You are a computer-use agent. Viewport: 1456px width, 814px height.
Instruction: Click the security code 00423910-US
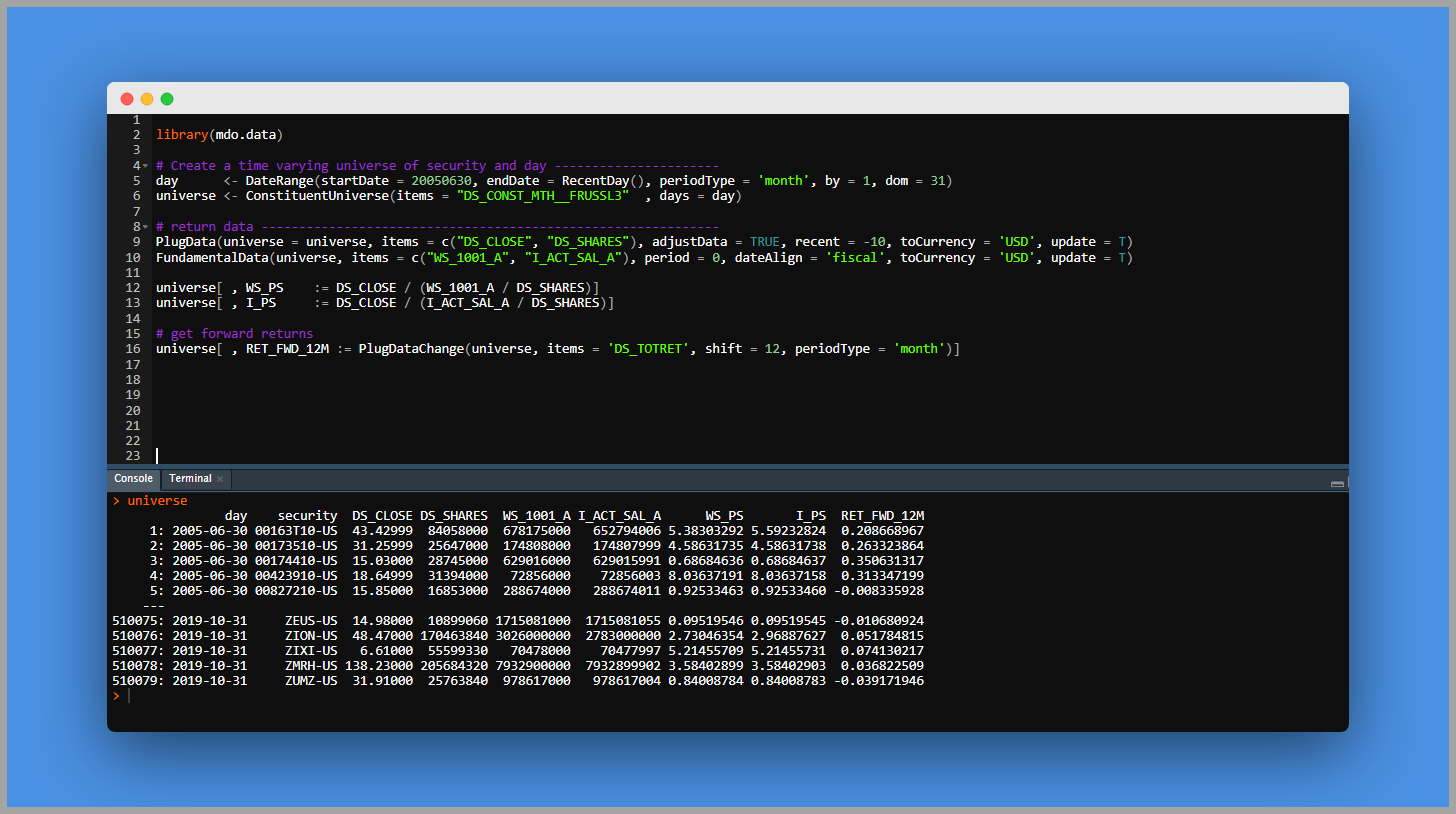point(296,576)
